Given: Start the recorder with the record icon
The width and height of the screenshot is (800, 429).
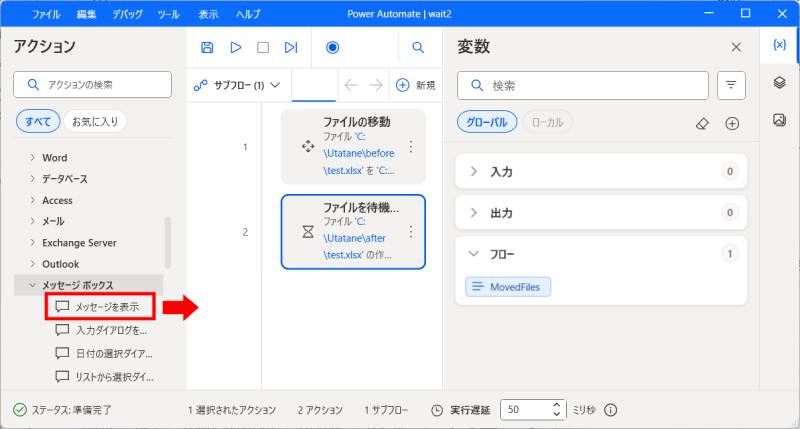Looking at the screenshot, I should [333, 47].
